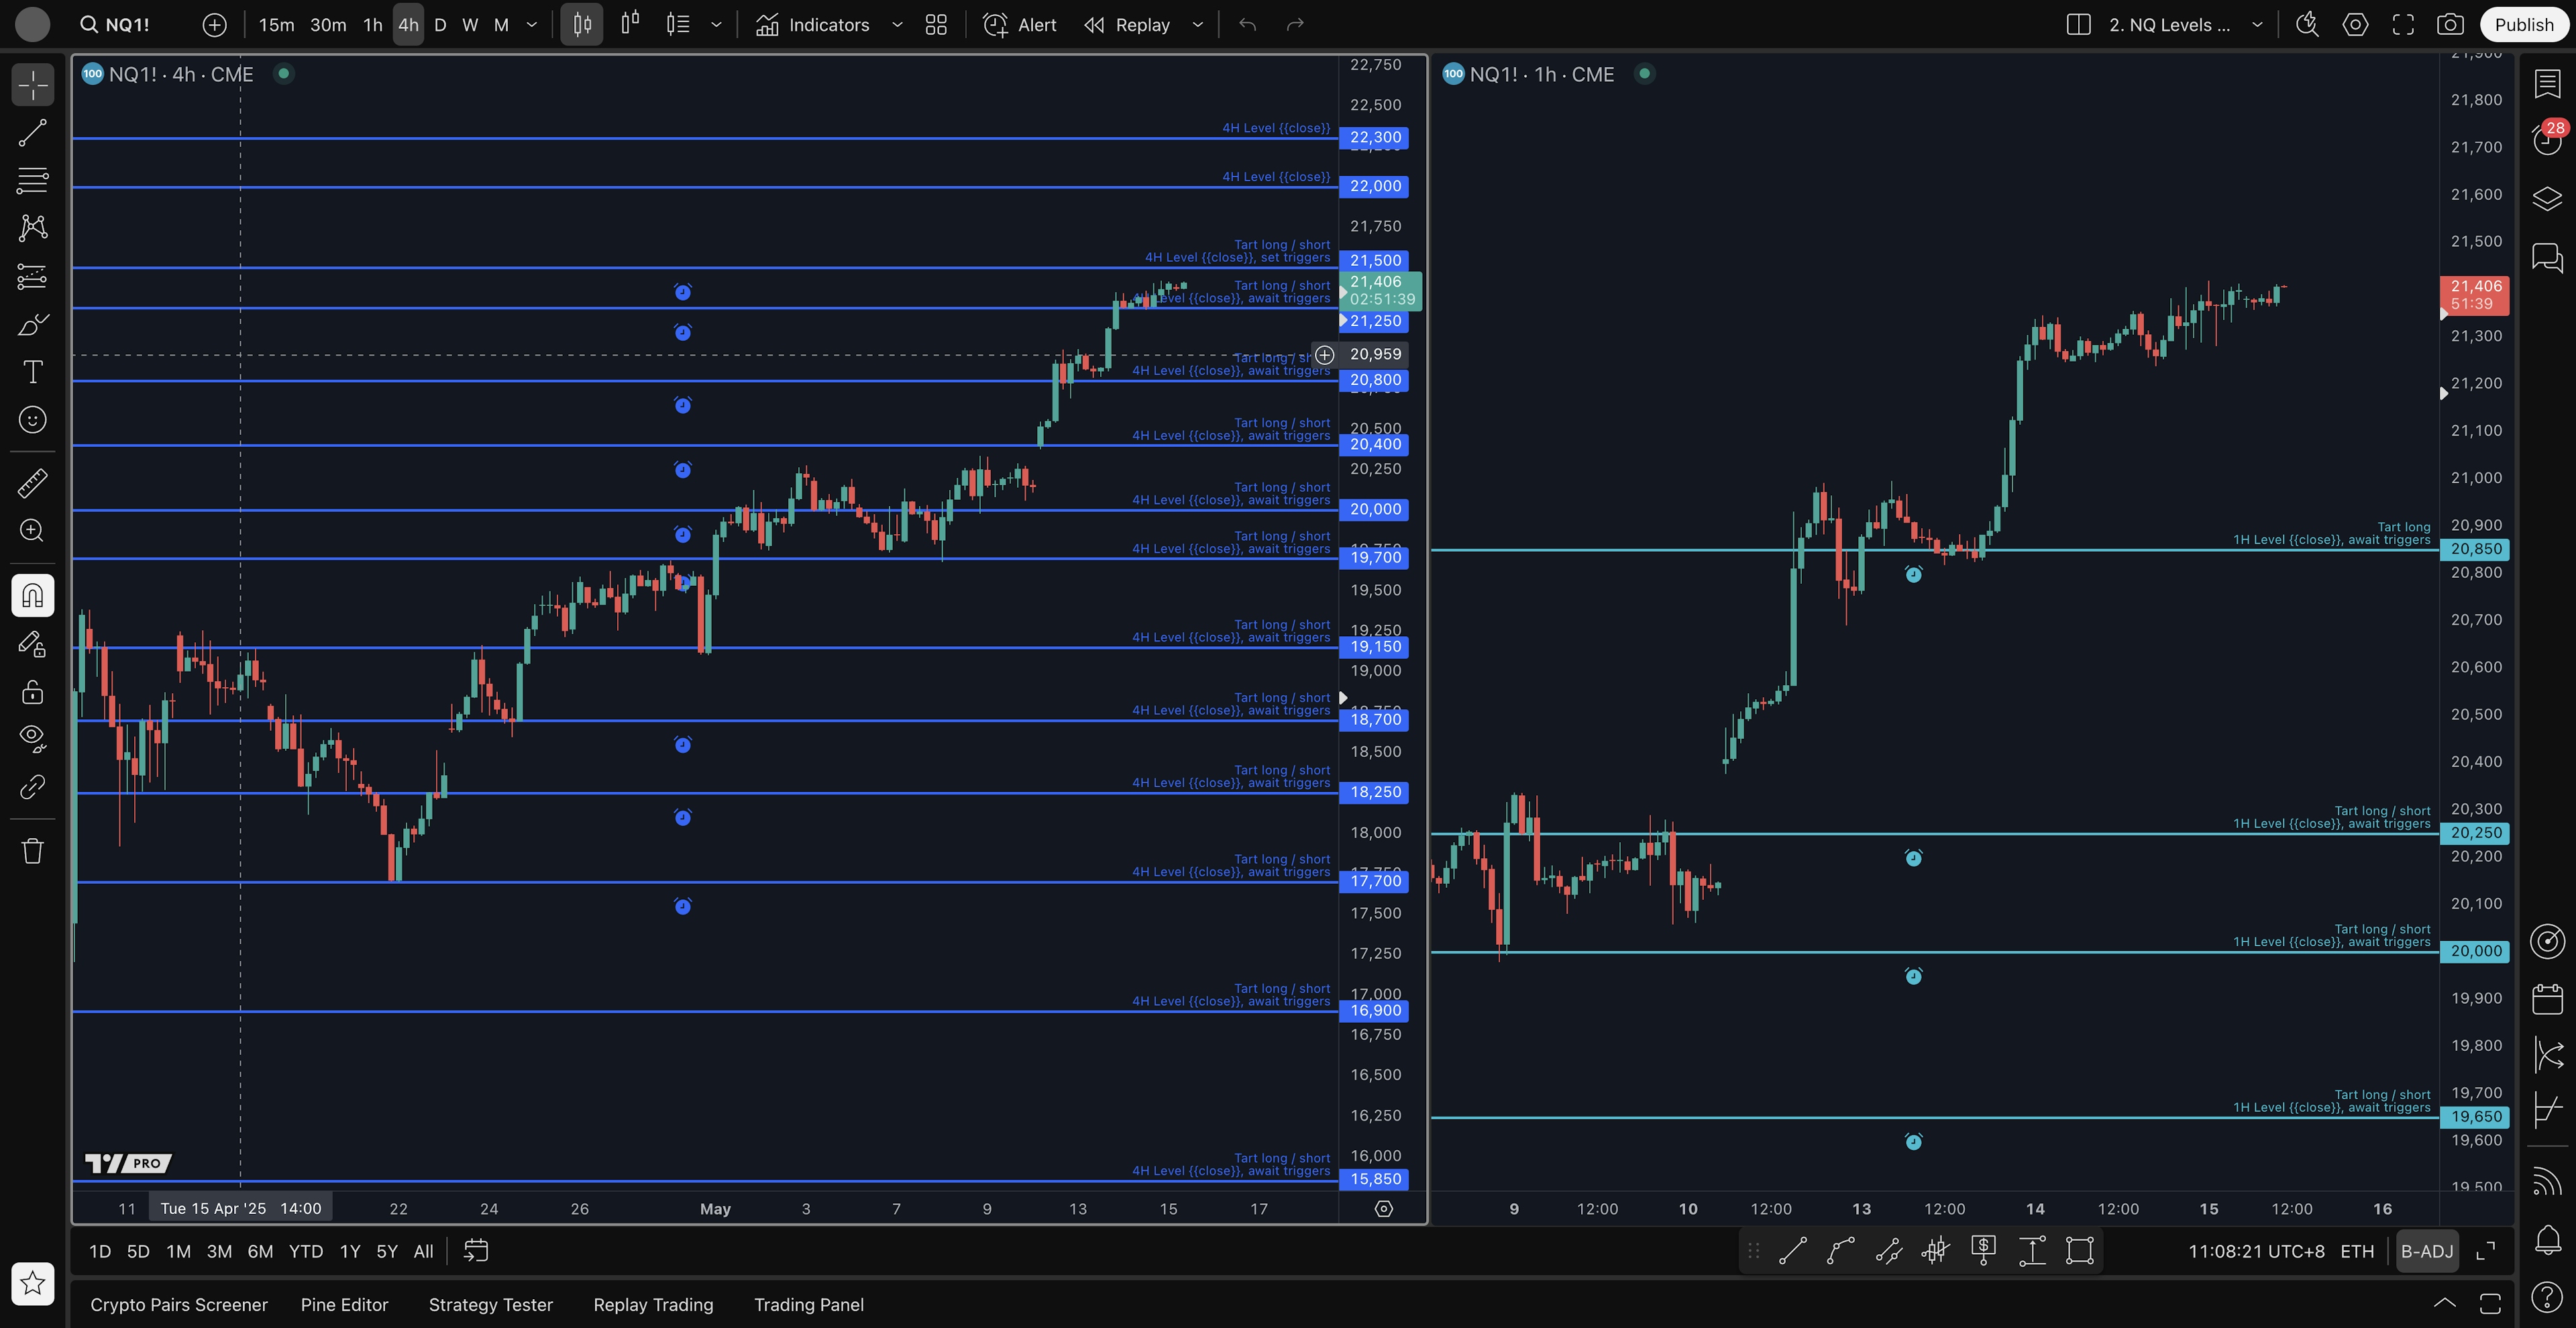Viewport: 2576px width, 1328px height.
Task: Toggle lock all drawings padlock
Action: pos(32,691)
